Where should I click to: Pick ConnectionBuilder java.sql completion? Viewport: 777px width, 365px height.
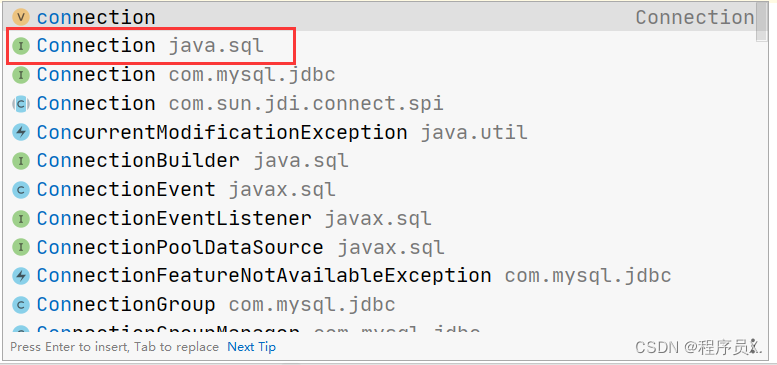[x=383, y=161]
